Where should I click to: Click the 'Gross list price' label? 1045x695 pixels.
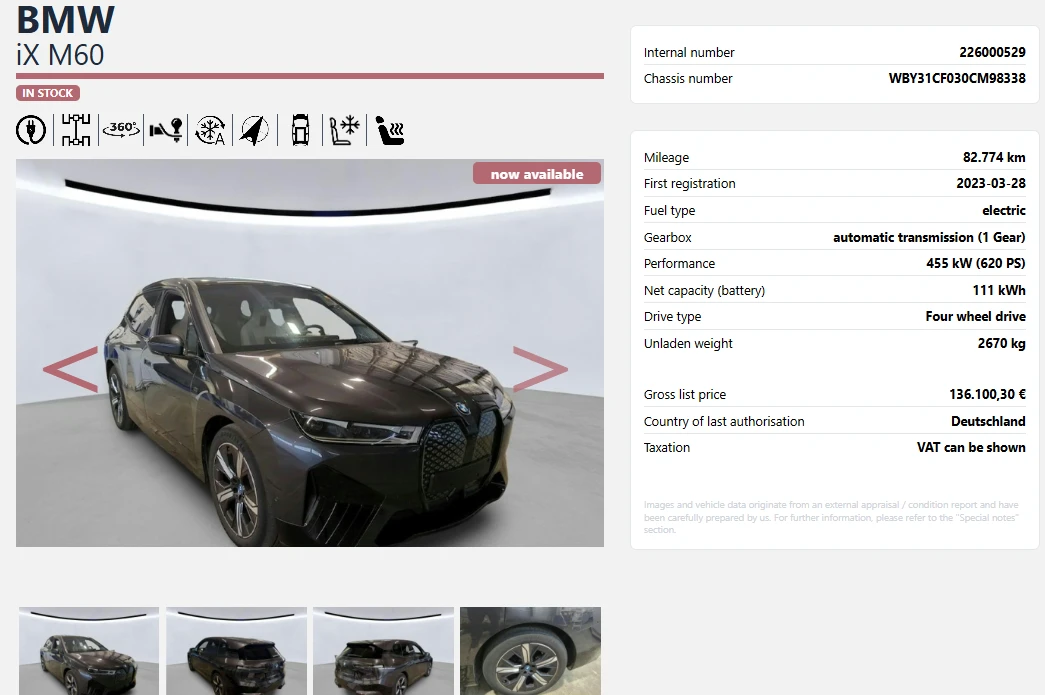pos(684,394)
